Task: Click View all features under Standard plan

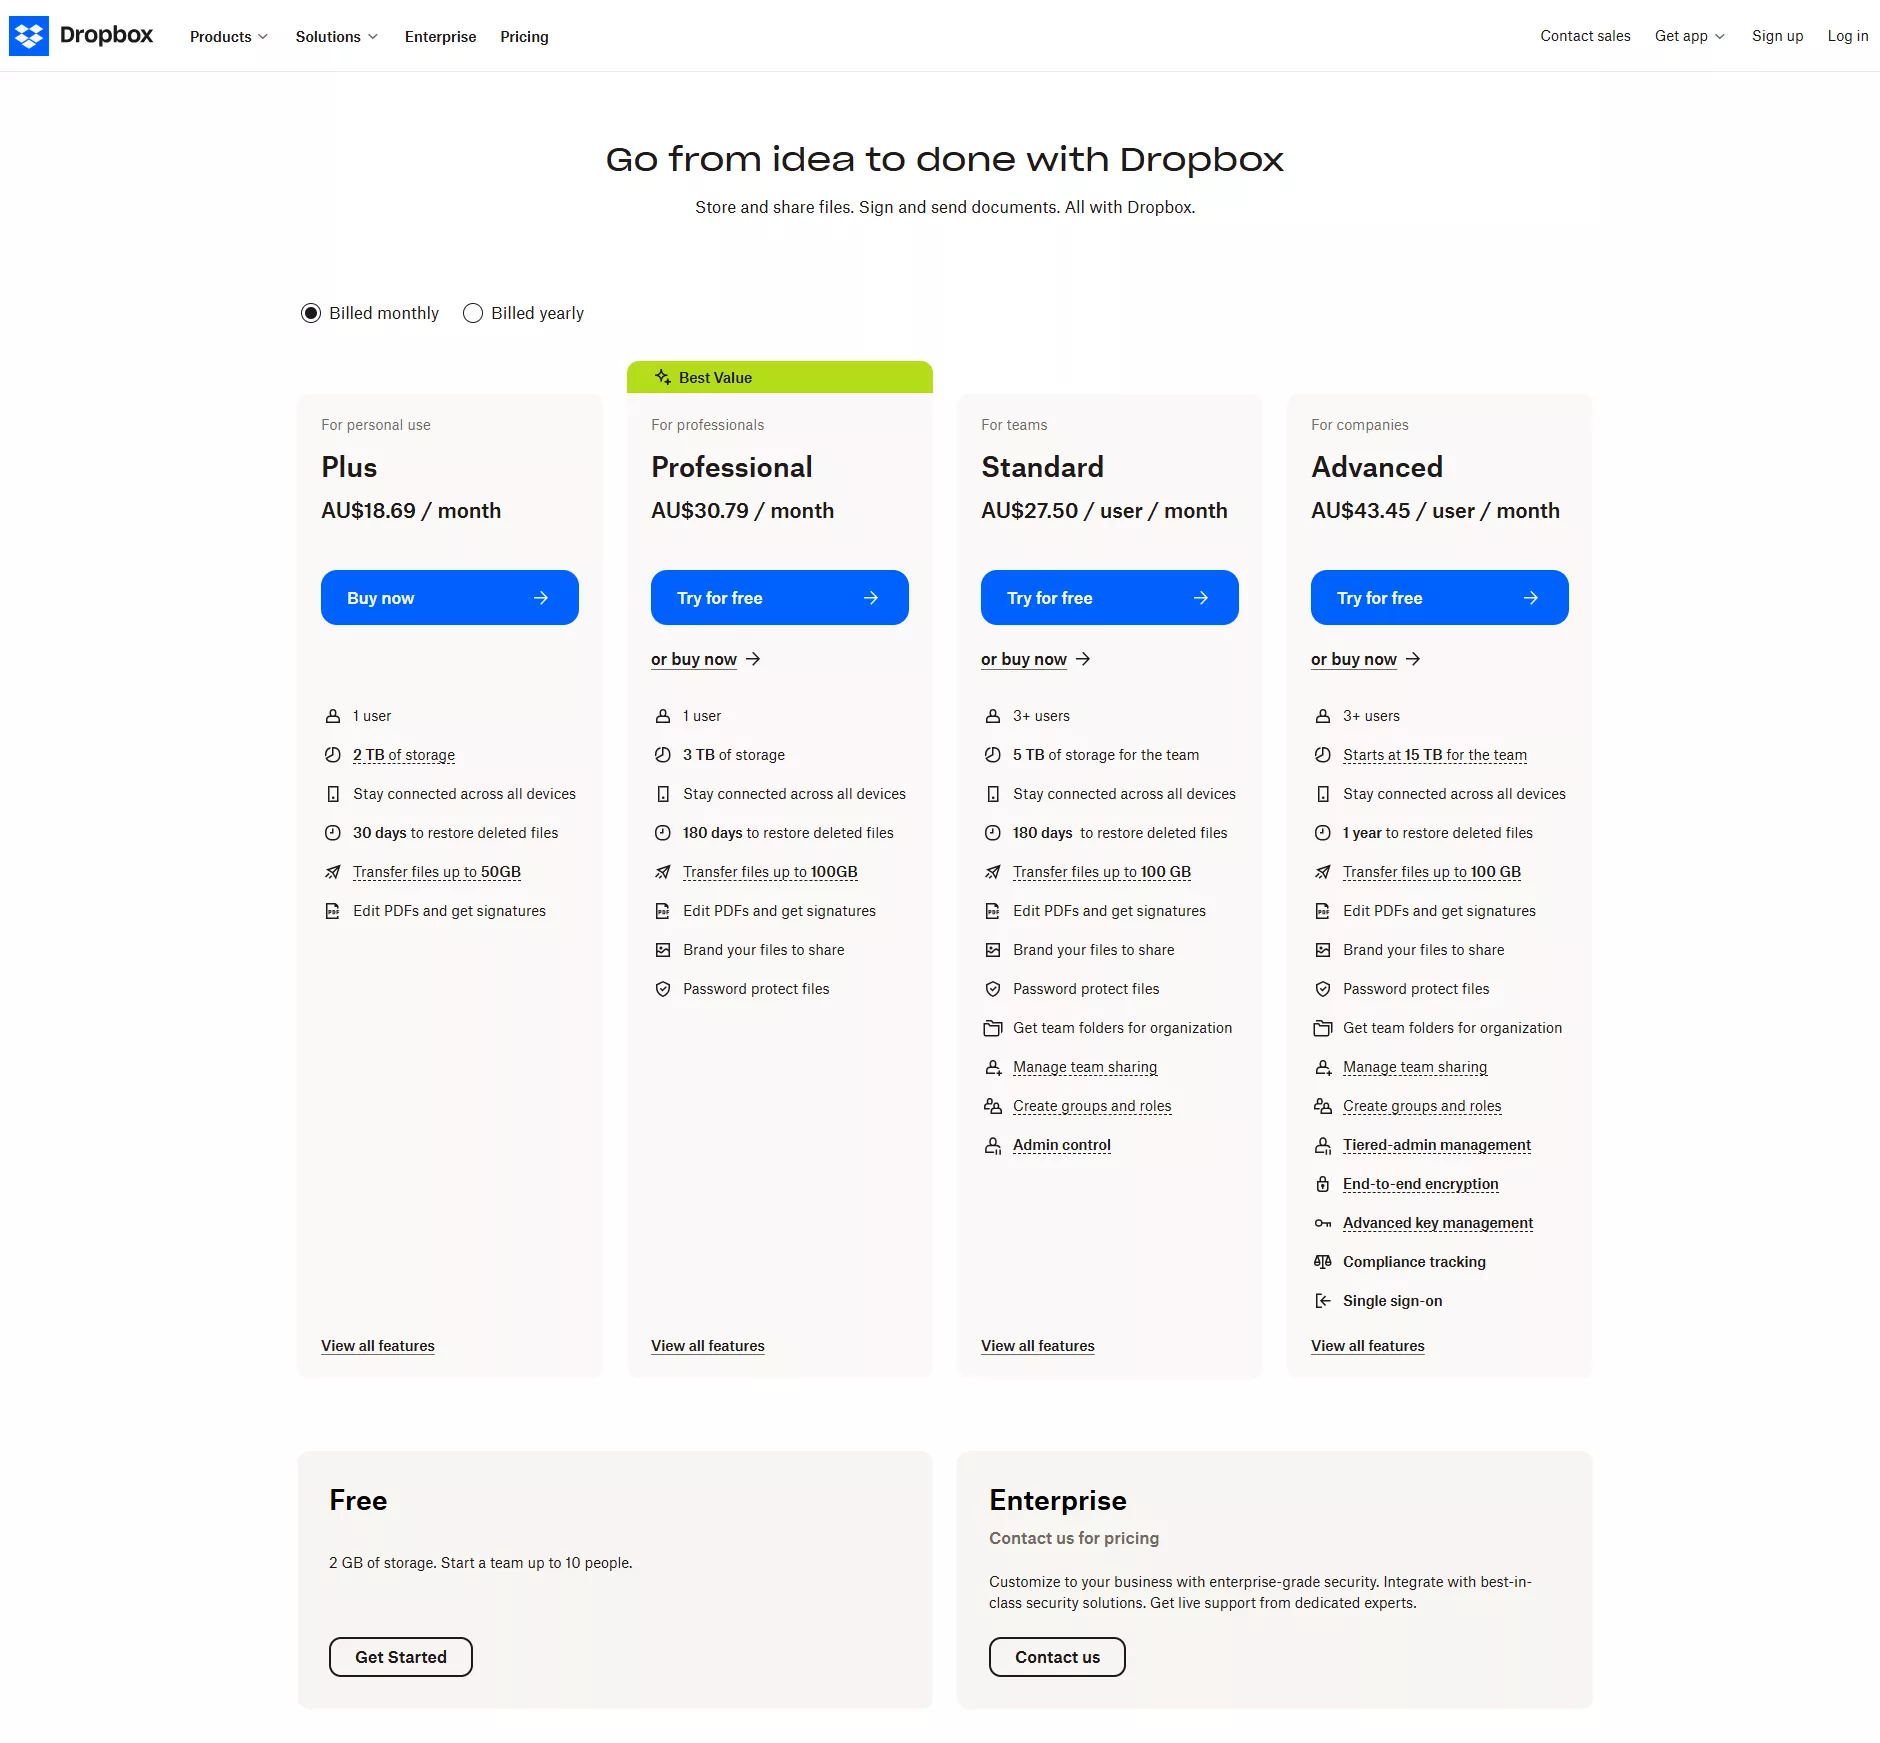Action: pyautogui.click(x=1037, y=1346)
